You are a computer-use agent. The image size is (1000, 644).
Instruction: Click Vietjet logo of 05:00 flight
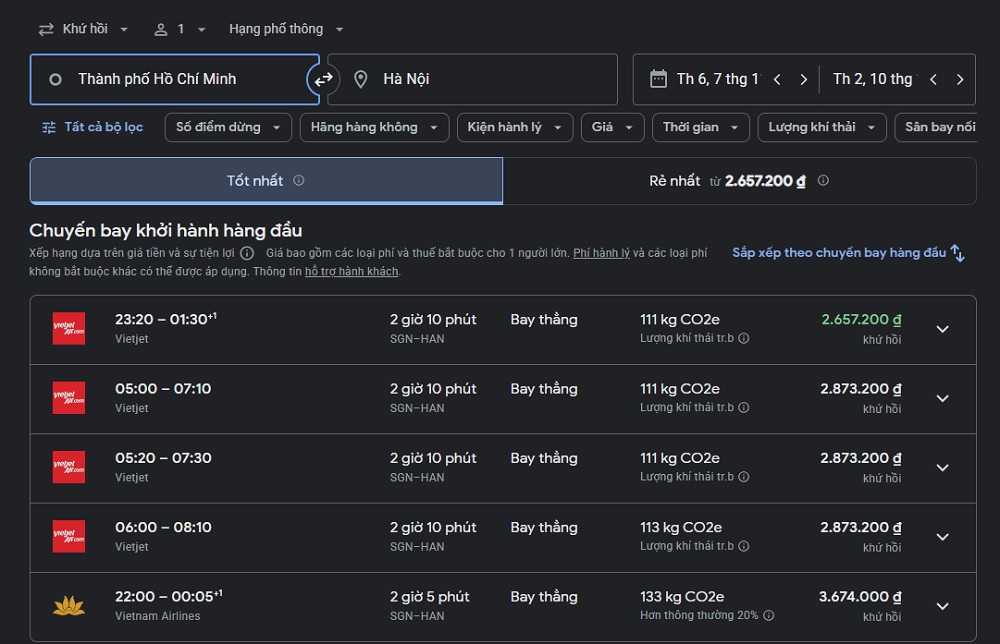click(x=69, y=399)
